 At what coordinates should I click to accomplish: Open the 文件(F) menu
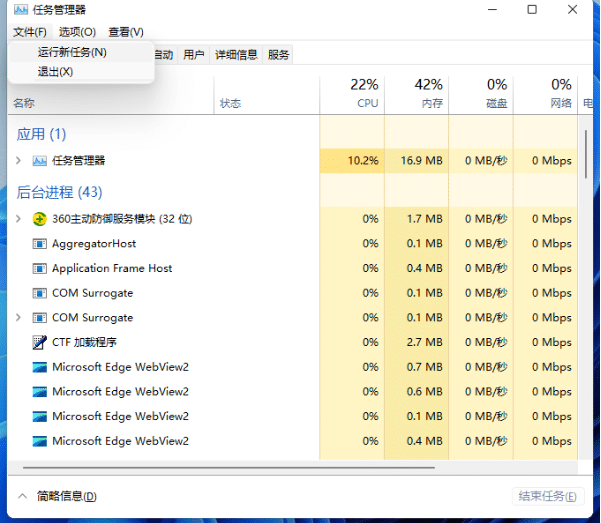tap(30, 32)
